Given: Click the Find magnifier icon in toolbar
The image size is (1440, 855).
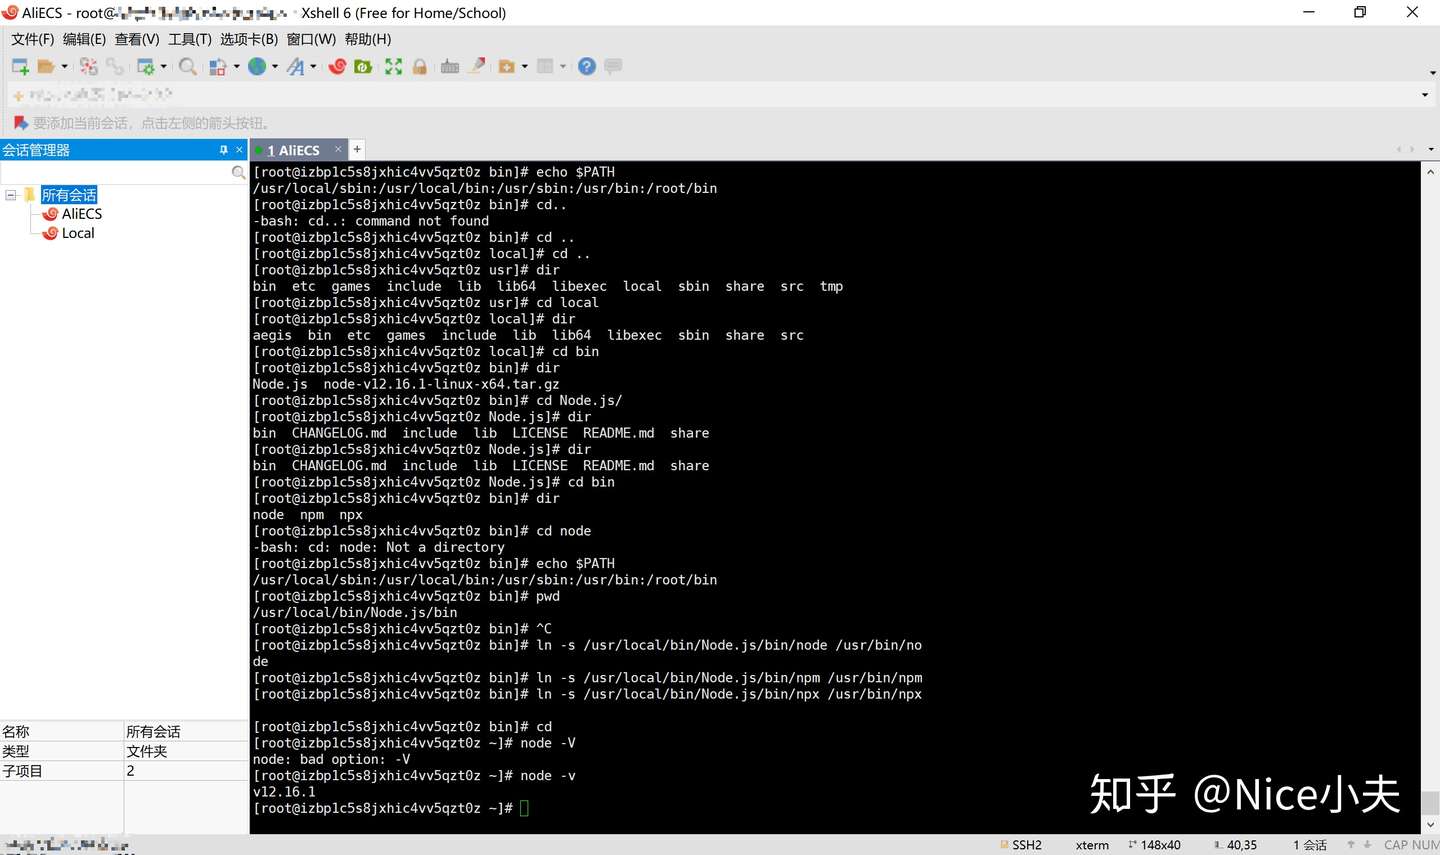Looking at the screenshot, I should pyautogui.click(x=187, y=67).
